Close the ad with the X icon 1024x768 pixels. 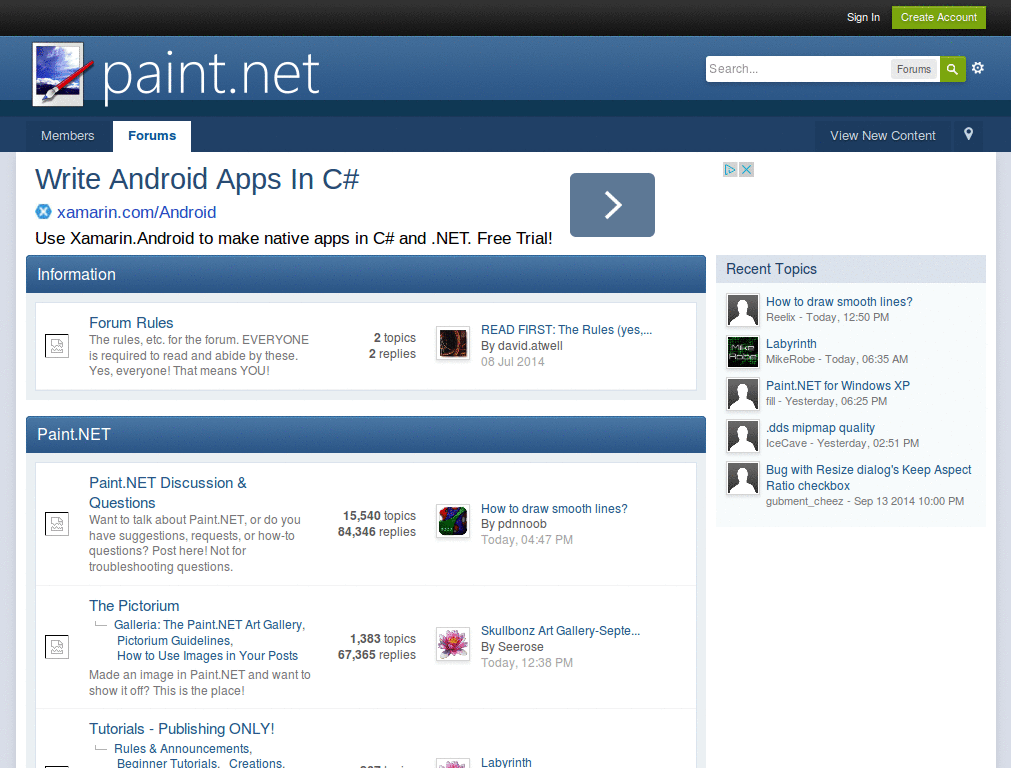point(746,170)
